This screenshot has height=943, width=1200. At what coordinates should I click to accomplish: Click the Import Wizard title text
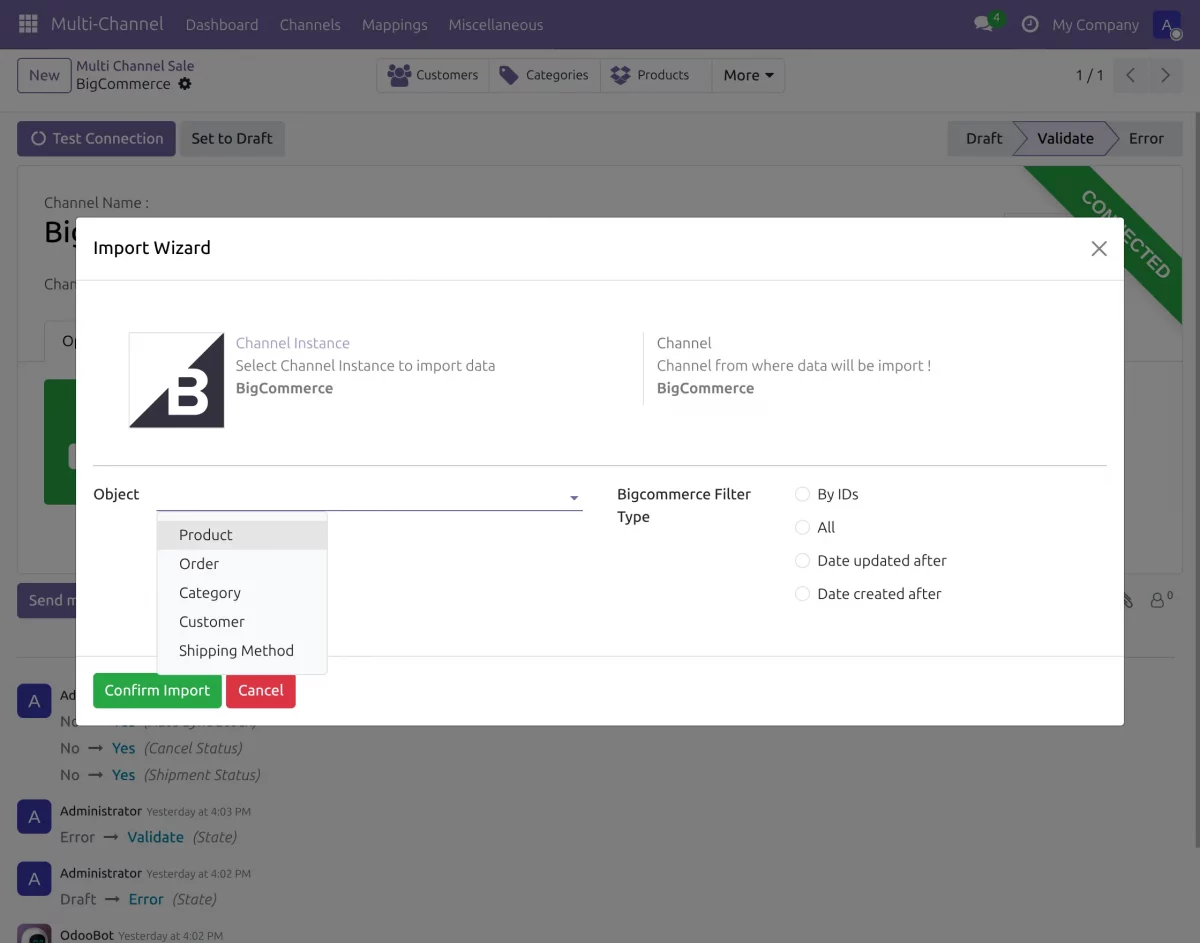pyautogui.click(x=152, y=248)
